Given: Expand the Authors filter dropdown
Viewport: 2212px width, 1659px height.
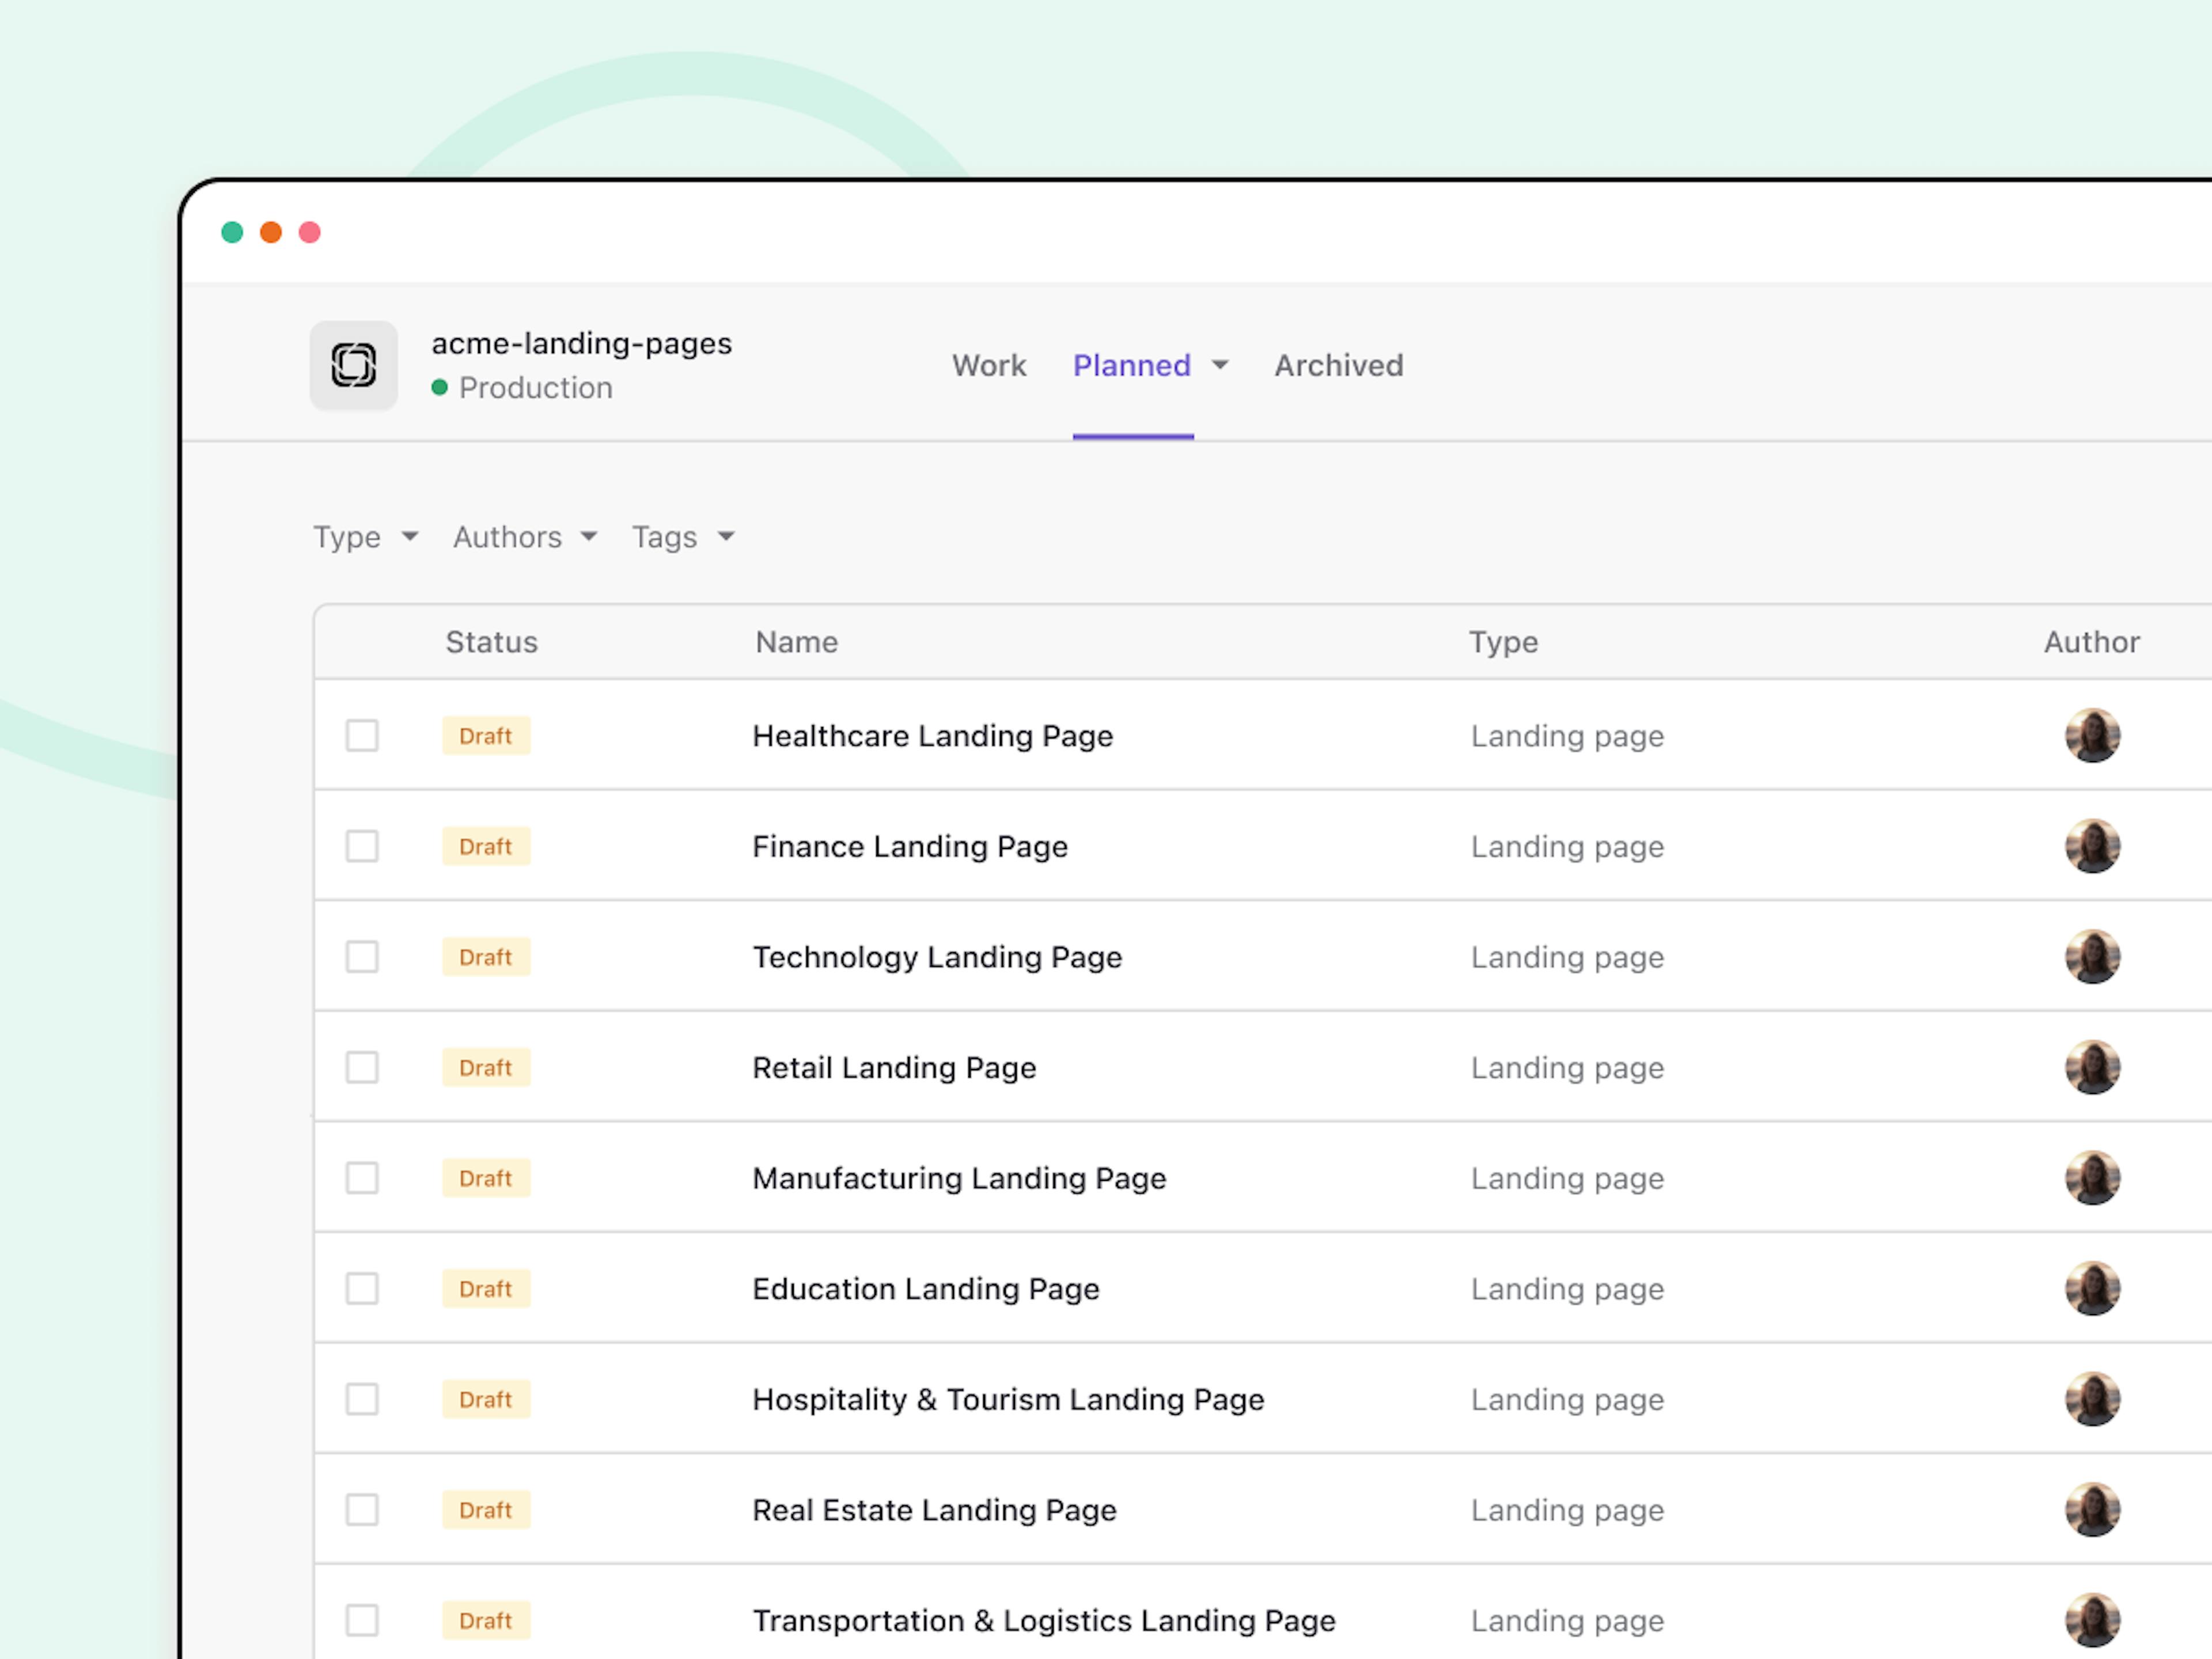Looking at the screenshot, I should [525, 537].
